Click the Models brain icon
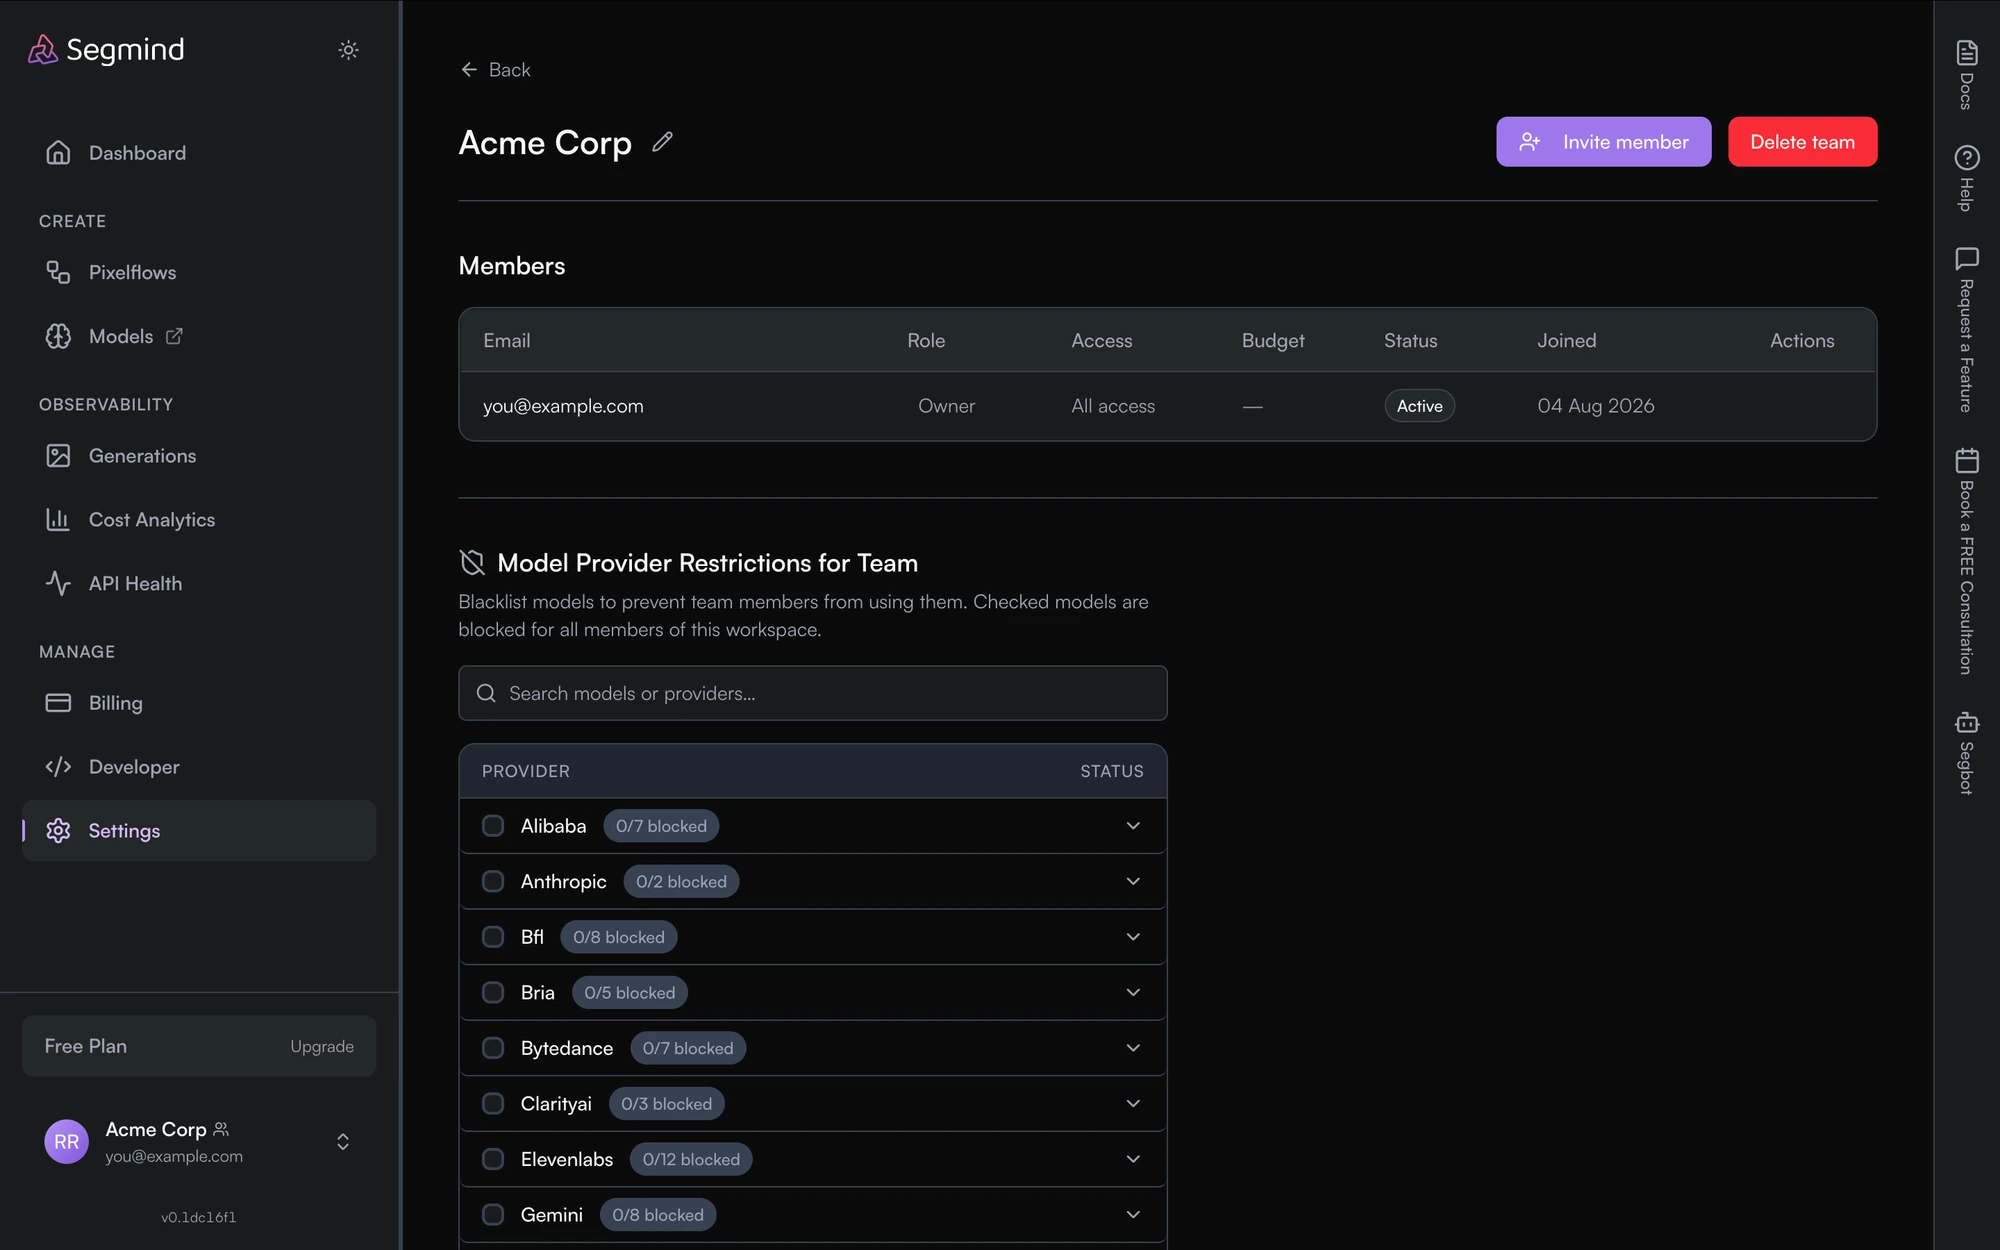Viewport: 2000px width, 1250px height. tap(58, 336)
